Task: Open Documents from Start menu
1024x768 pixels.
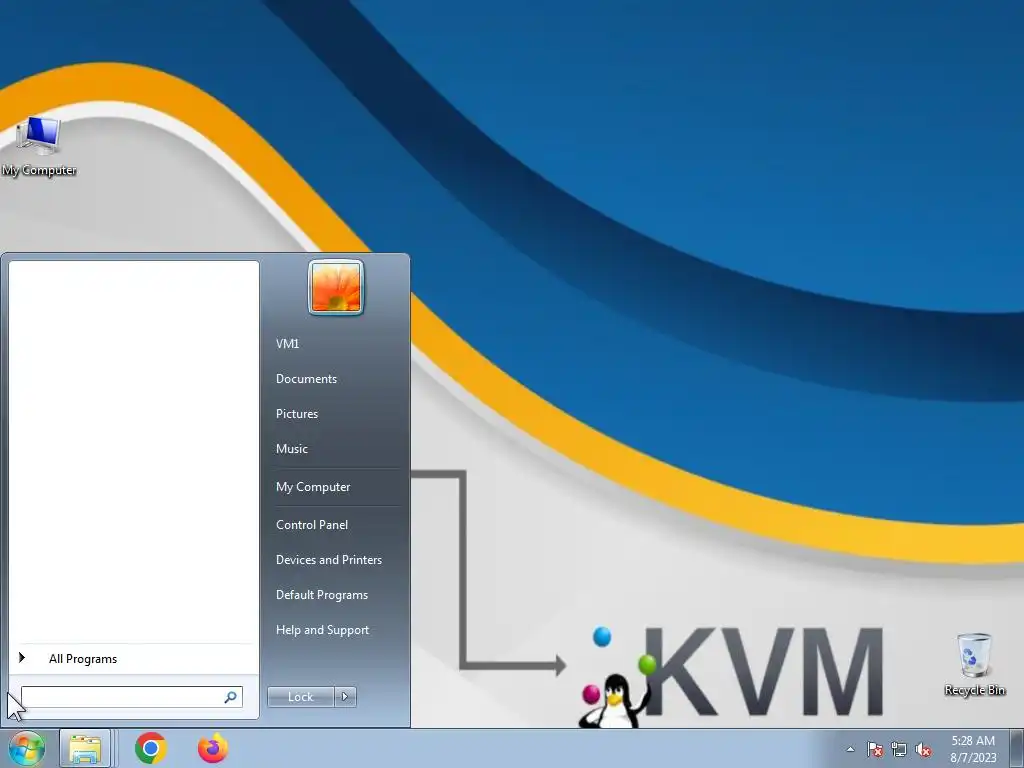Action: click(x=306, y=379)
